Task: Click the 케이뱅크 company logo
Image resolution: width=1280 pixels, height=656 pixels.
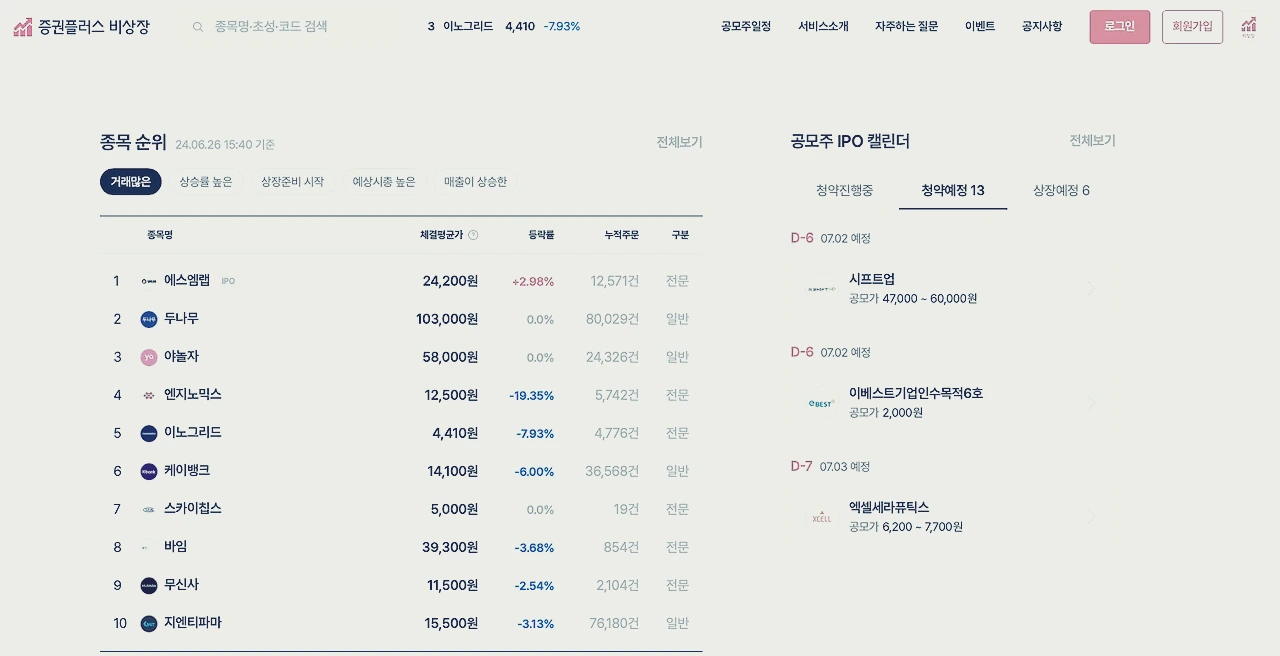Action: 149,471
